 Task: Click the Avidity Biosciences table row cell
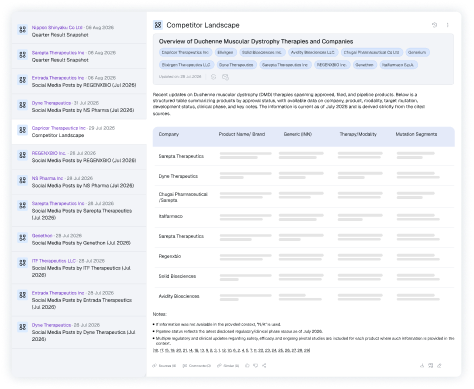click(x=179, y=296)
